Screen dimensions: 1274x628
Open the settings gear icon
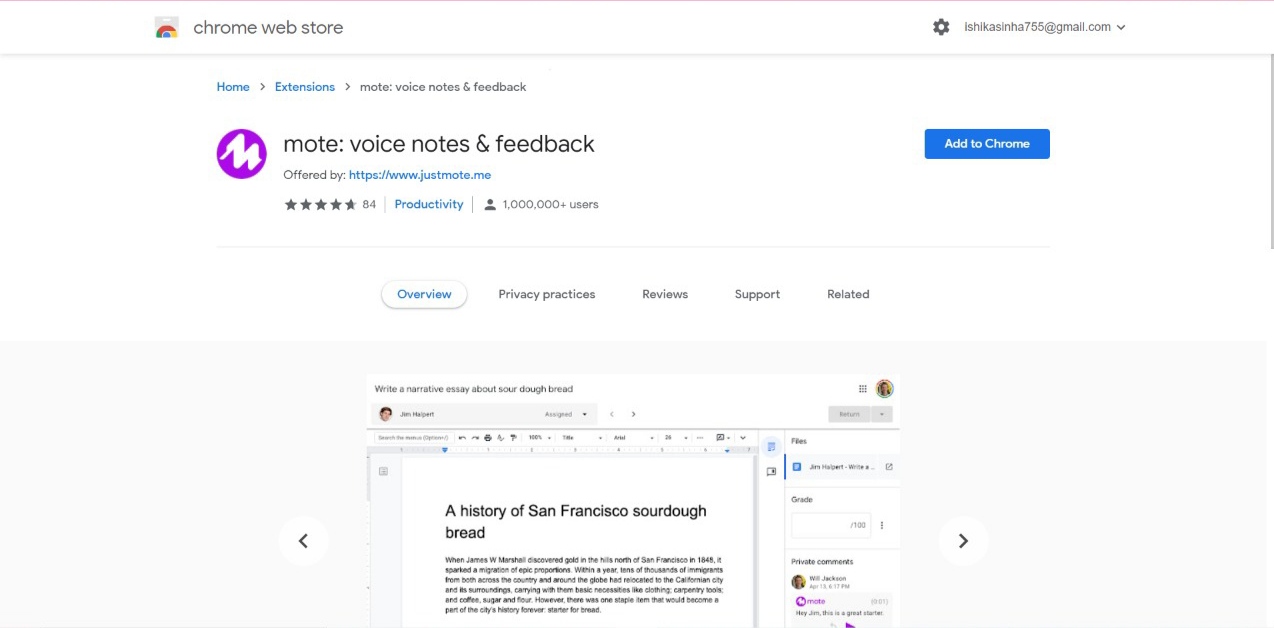coord(941,27)
